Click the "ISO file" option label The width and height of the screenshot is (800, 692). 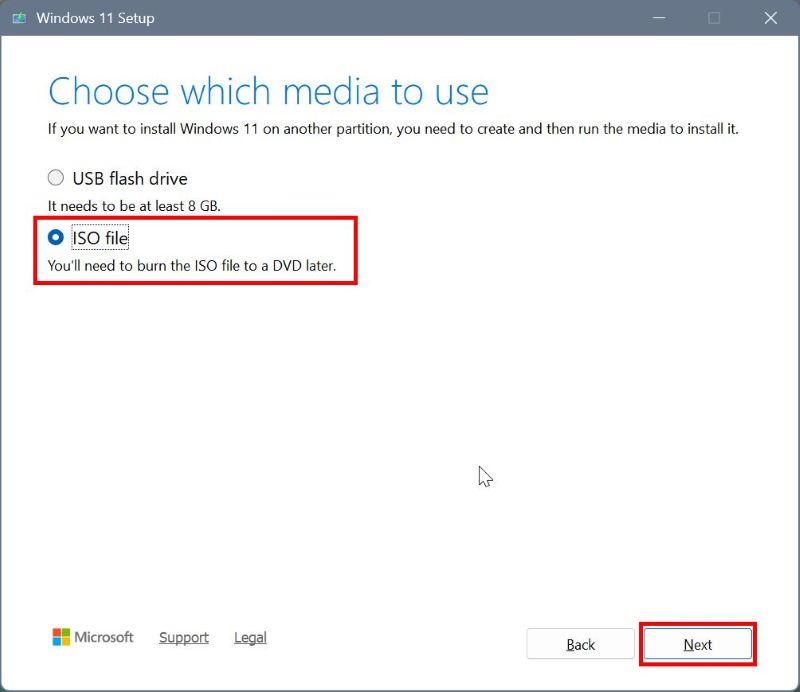tap(101, 238)
